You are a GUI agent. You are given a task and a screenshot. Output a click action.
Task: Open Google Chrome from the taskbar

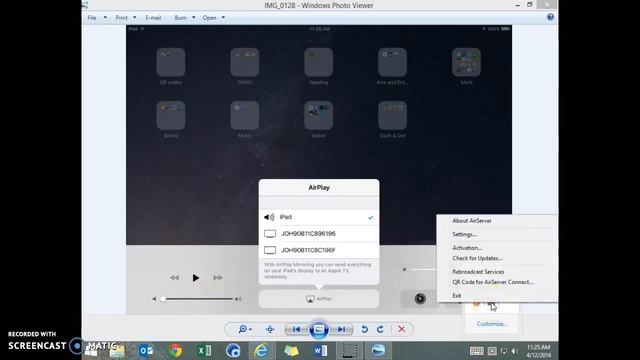coord(176,351)
